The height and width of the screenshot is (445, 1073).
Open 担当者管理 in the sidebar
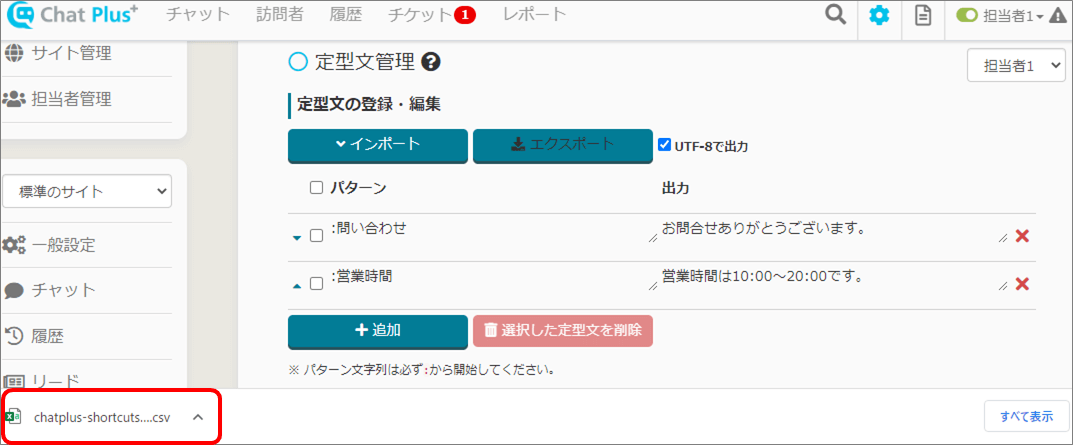point(71,99)
